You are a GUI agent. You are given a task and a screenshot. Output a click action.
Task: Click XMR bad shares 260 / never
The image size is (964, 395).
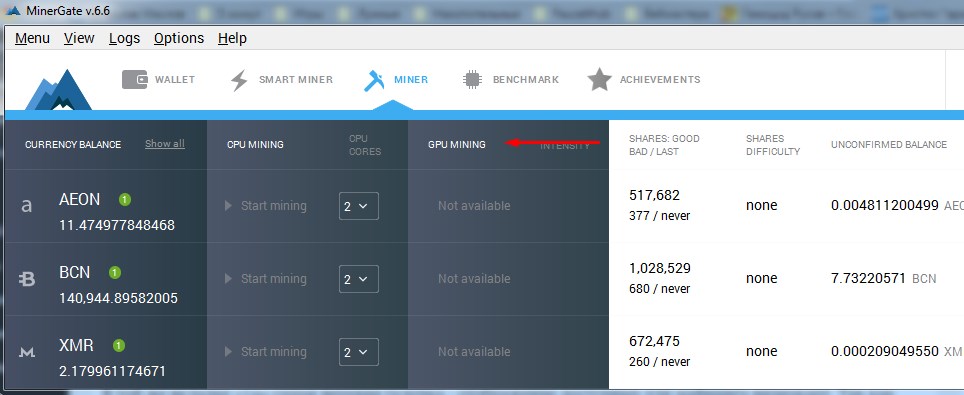[x=660, y=362]
